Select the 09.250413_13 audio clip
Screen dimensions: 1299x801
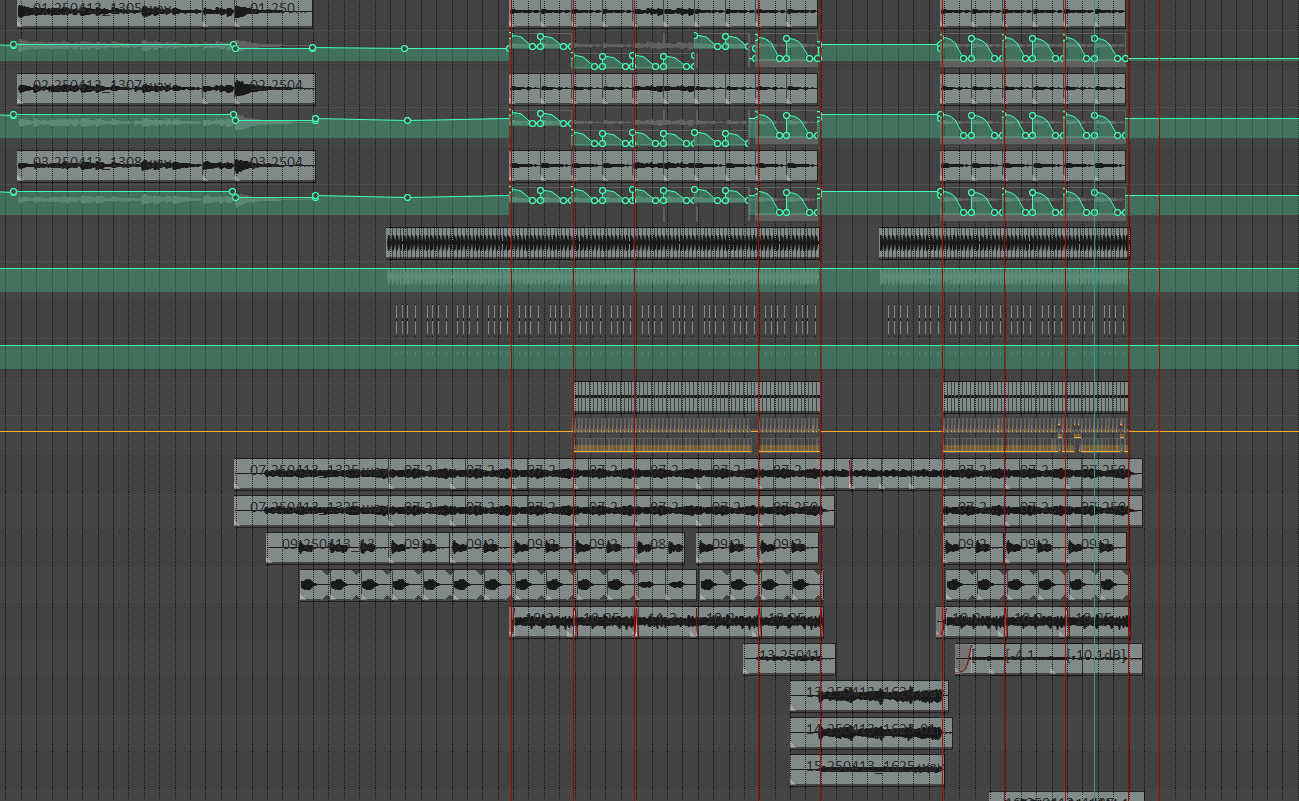click(x=328, y=548)
